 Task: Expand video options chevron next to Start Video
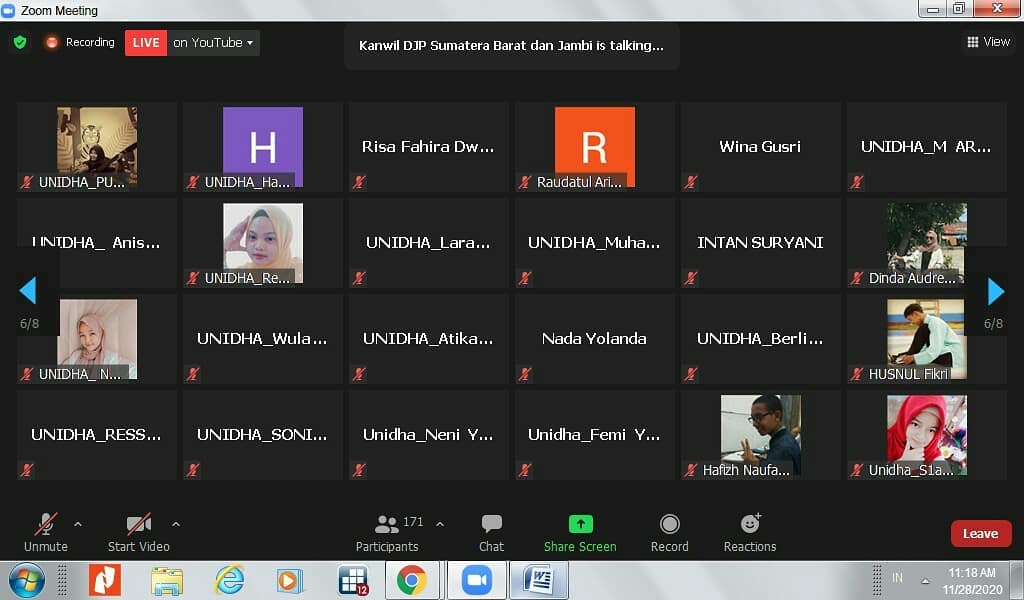(x=176, y=524)
